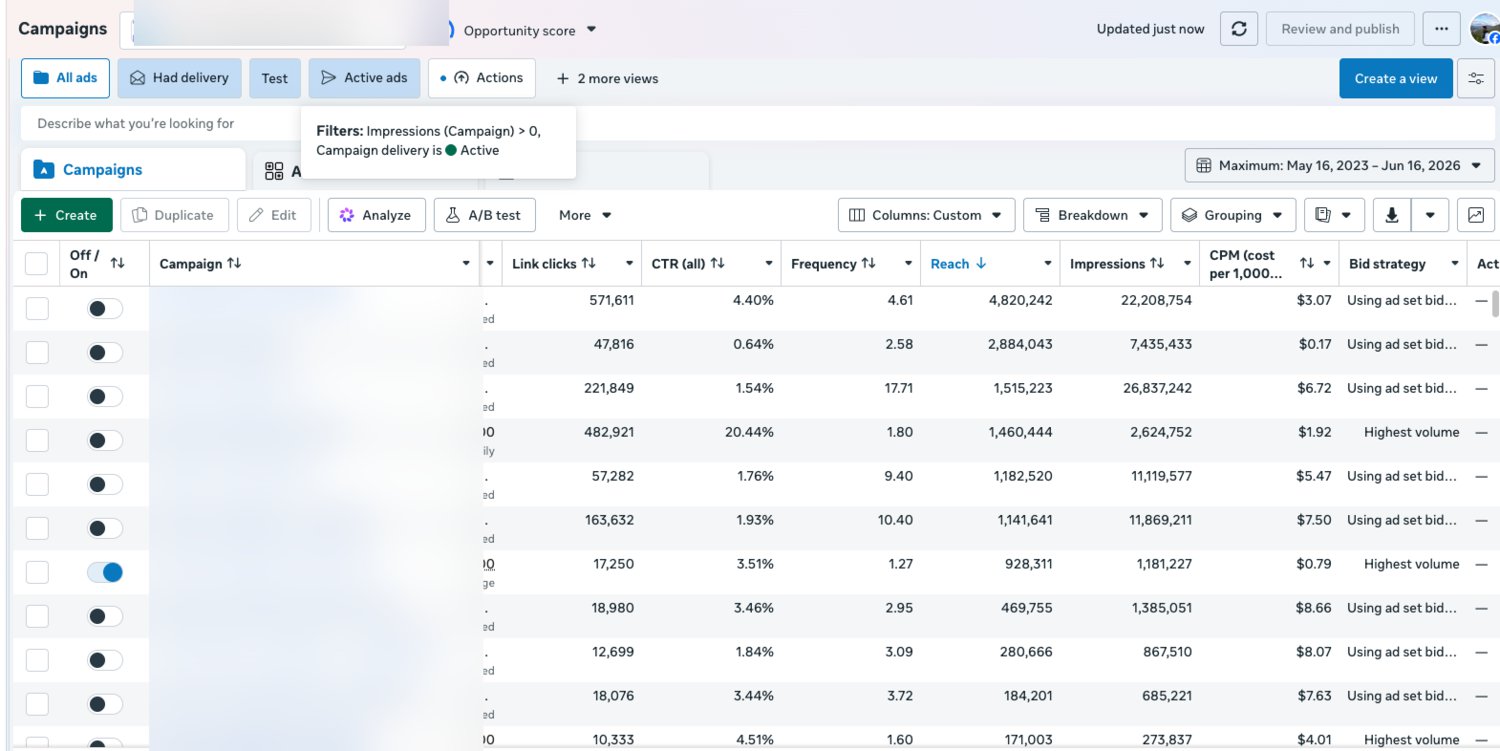Expand the Columns: Custom dropdown
The width and height of the screenshot is (1500, 751).
tap(926, 215)
